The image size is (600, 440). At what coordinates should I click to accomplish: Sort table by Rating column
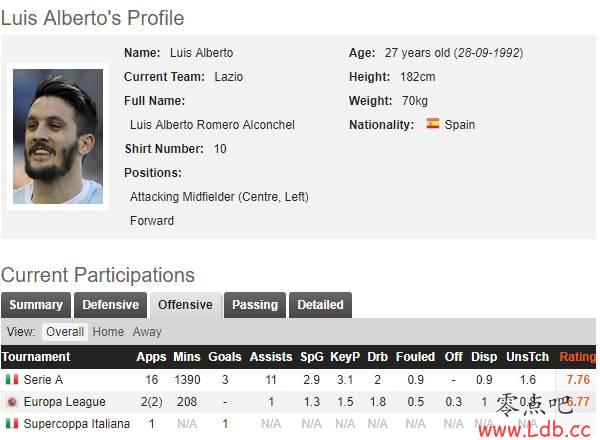[577, 357]
